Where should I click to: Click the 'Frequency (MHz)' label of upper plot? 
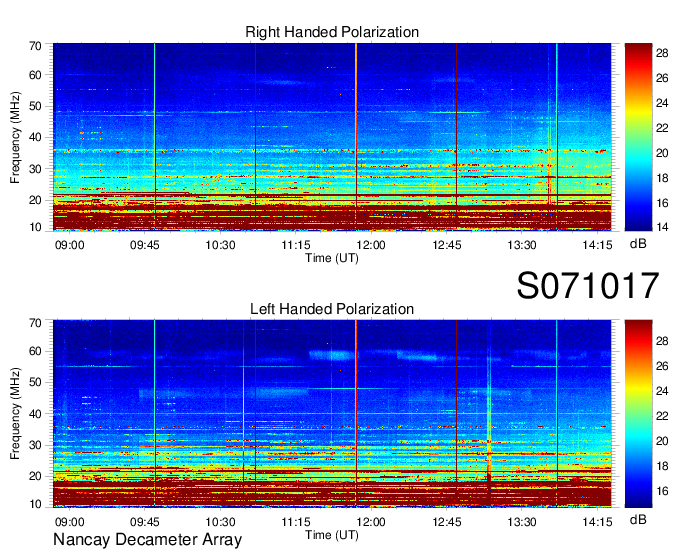pos(15,137)
